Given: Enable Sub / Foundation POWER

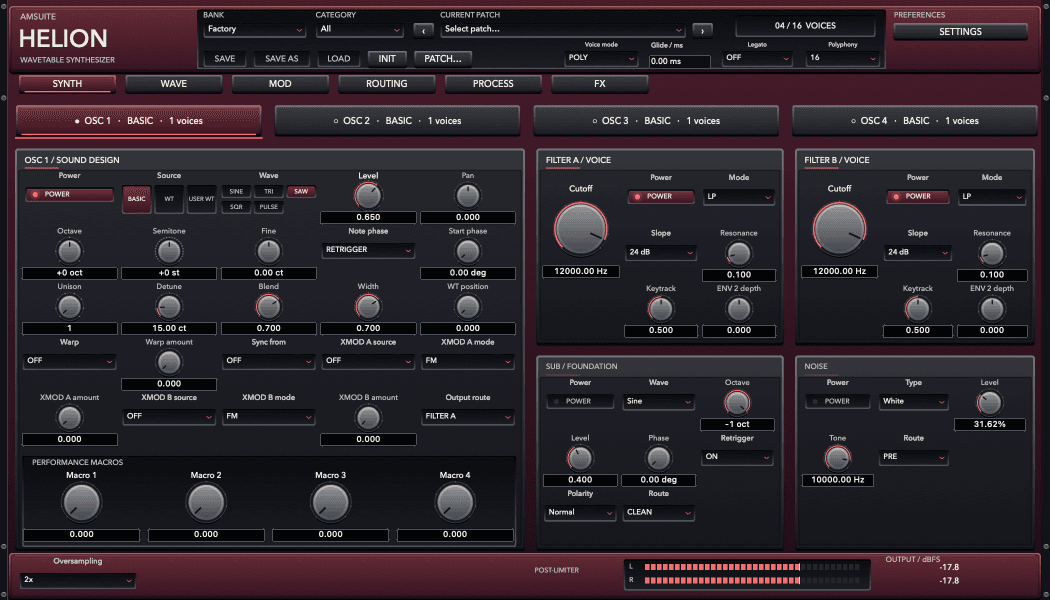Looking at the screenshot, I should pyautogui.click(x=580, y=401).
